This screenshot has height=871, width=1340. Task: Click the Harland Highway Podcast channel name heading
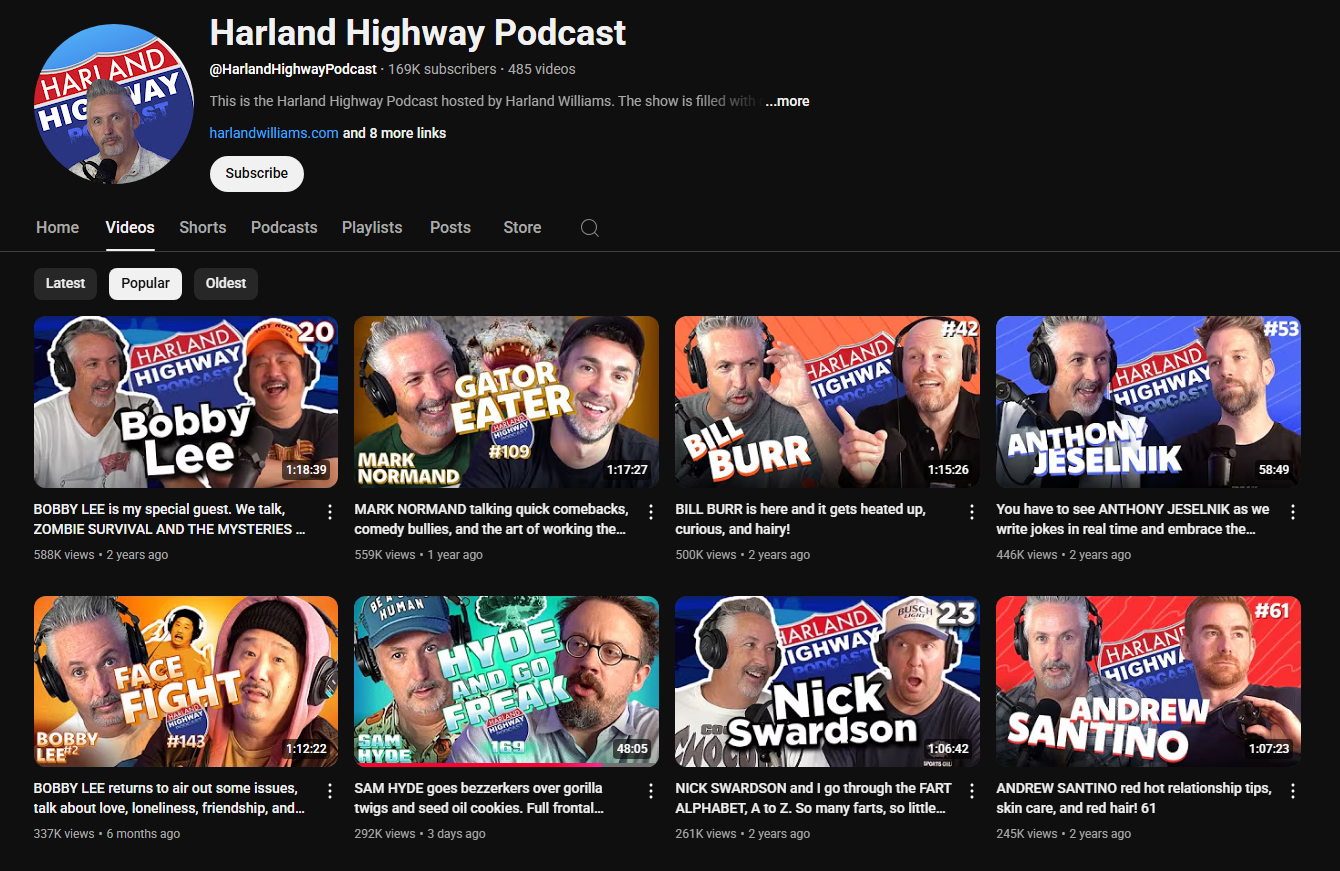(418, 33)
